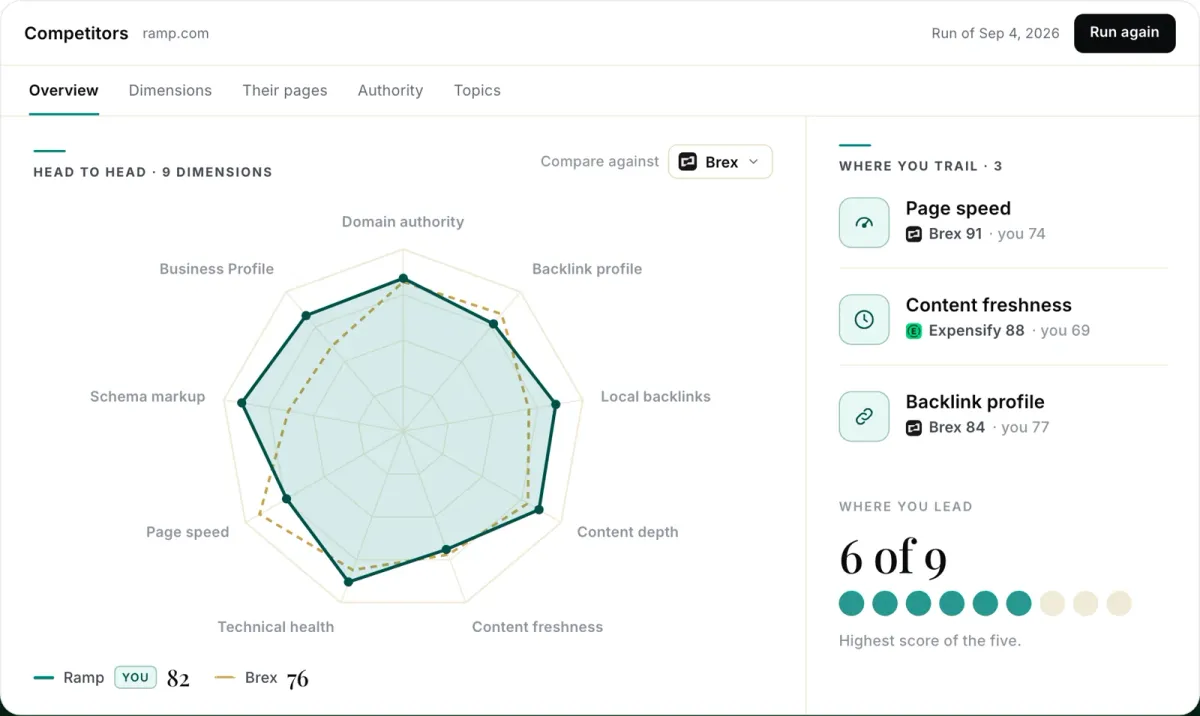
Task: Click the Brex logo in Compare against selector
Action: 688,162
